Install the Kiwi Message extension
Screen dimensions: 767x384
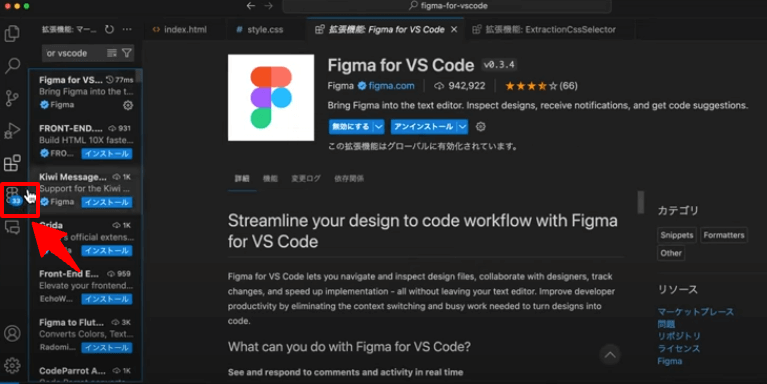107,202
